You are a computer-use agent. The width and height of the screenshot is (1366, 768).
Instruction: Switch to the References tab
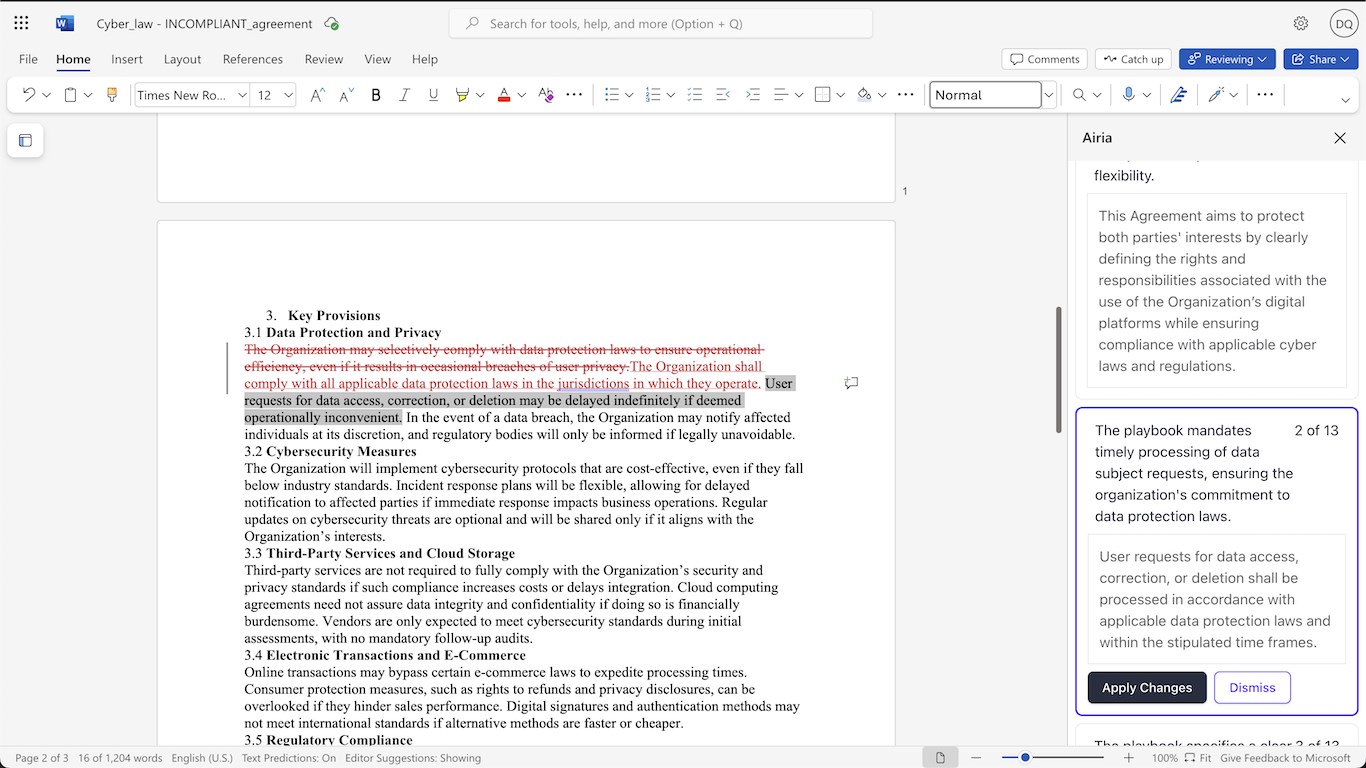click(252, 59)
